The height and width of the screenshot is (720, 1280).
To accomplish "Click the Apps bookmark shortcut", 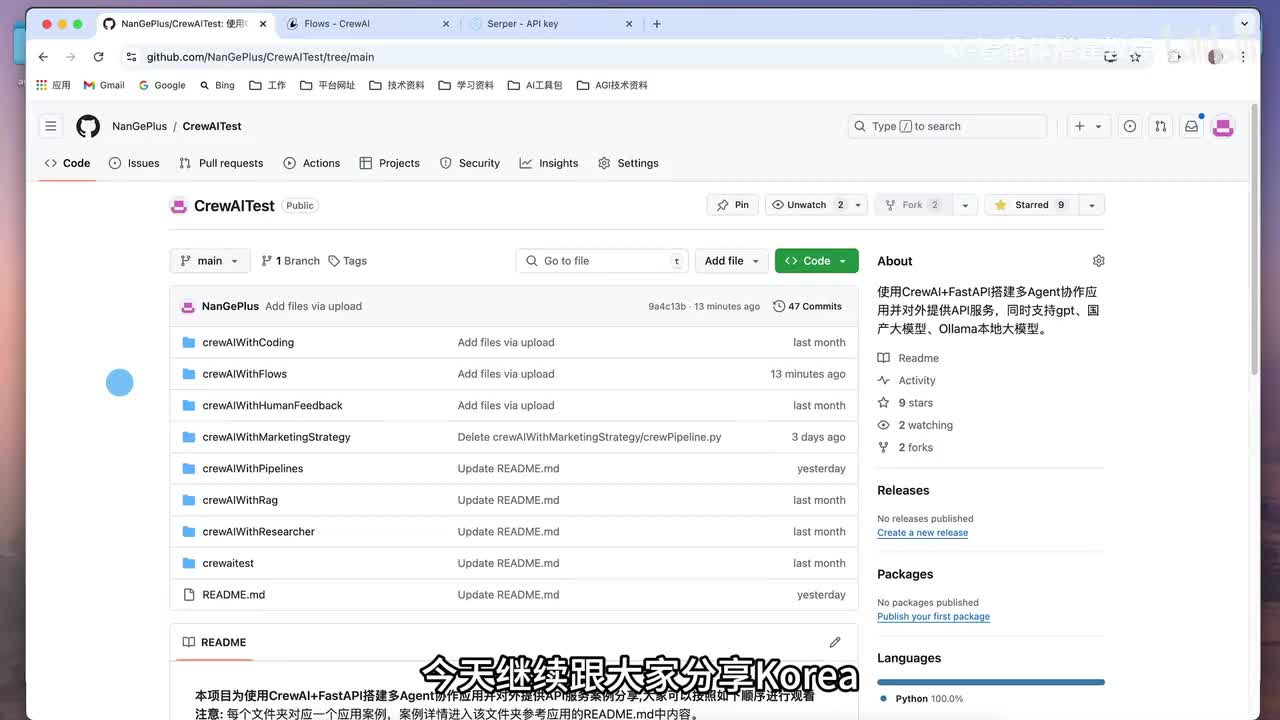I will coord(53,85).
